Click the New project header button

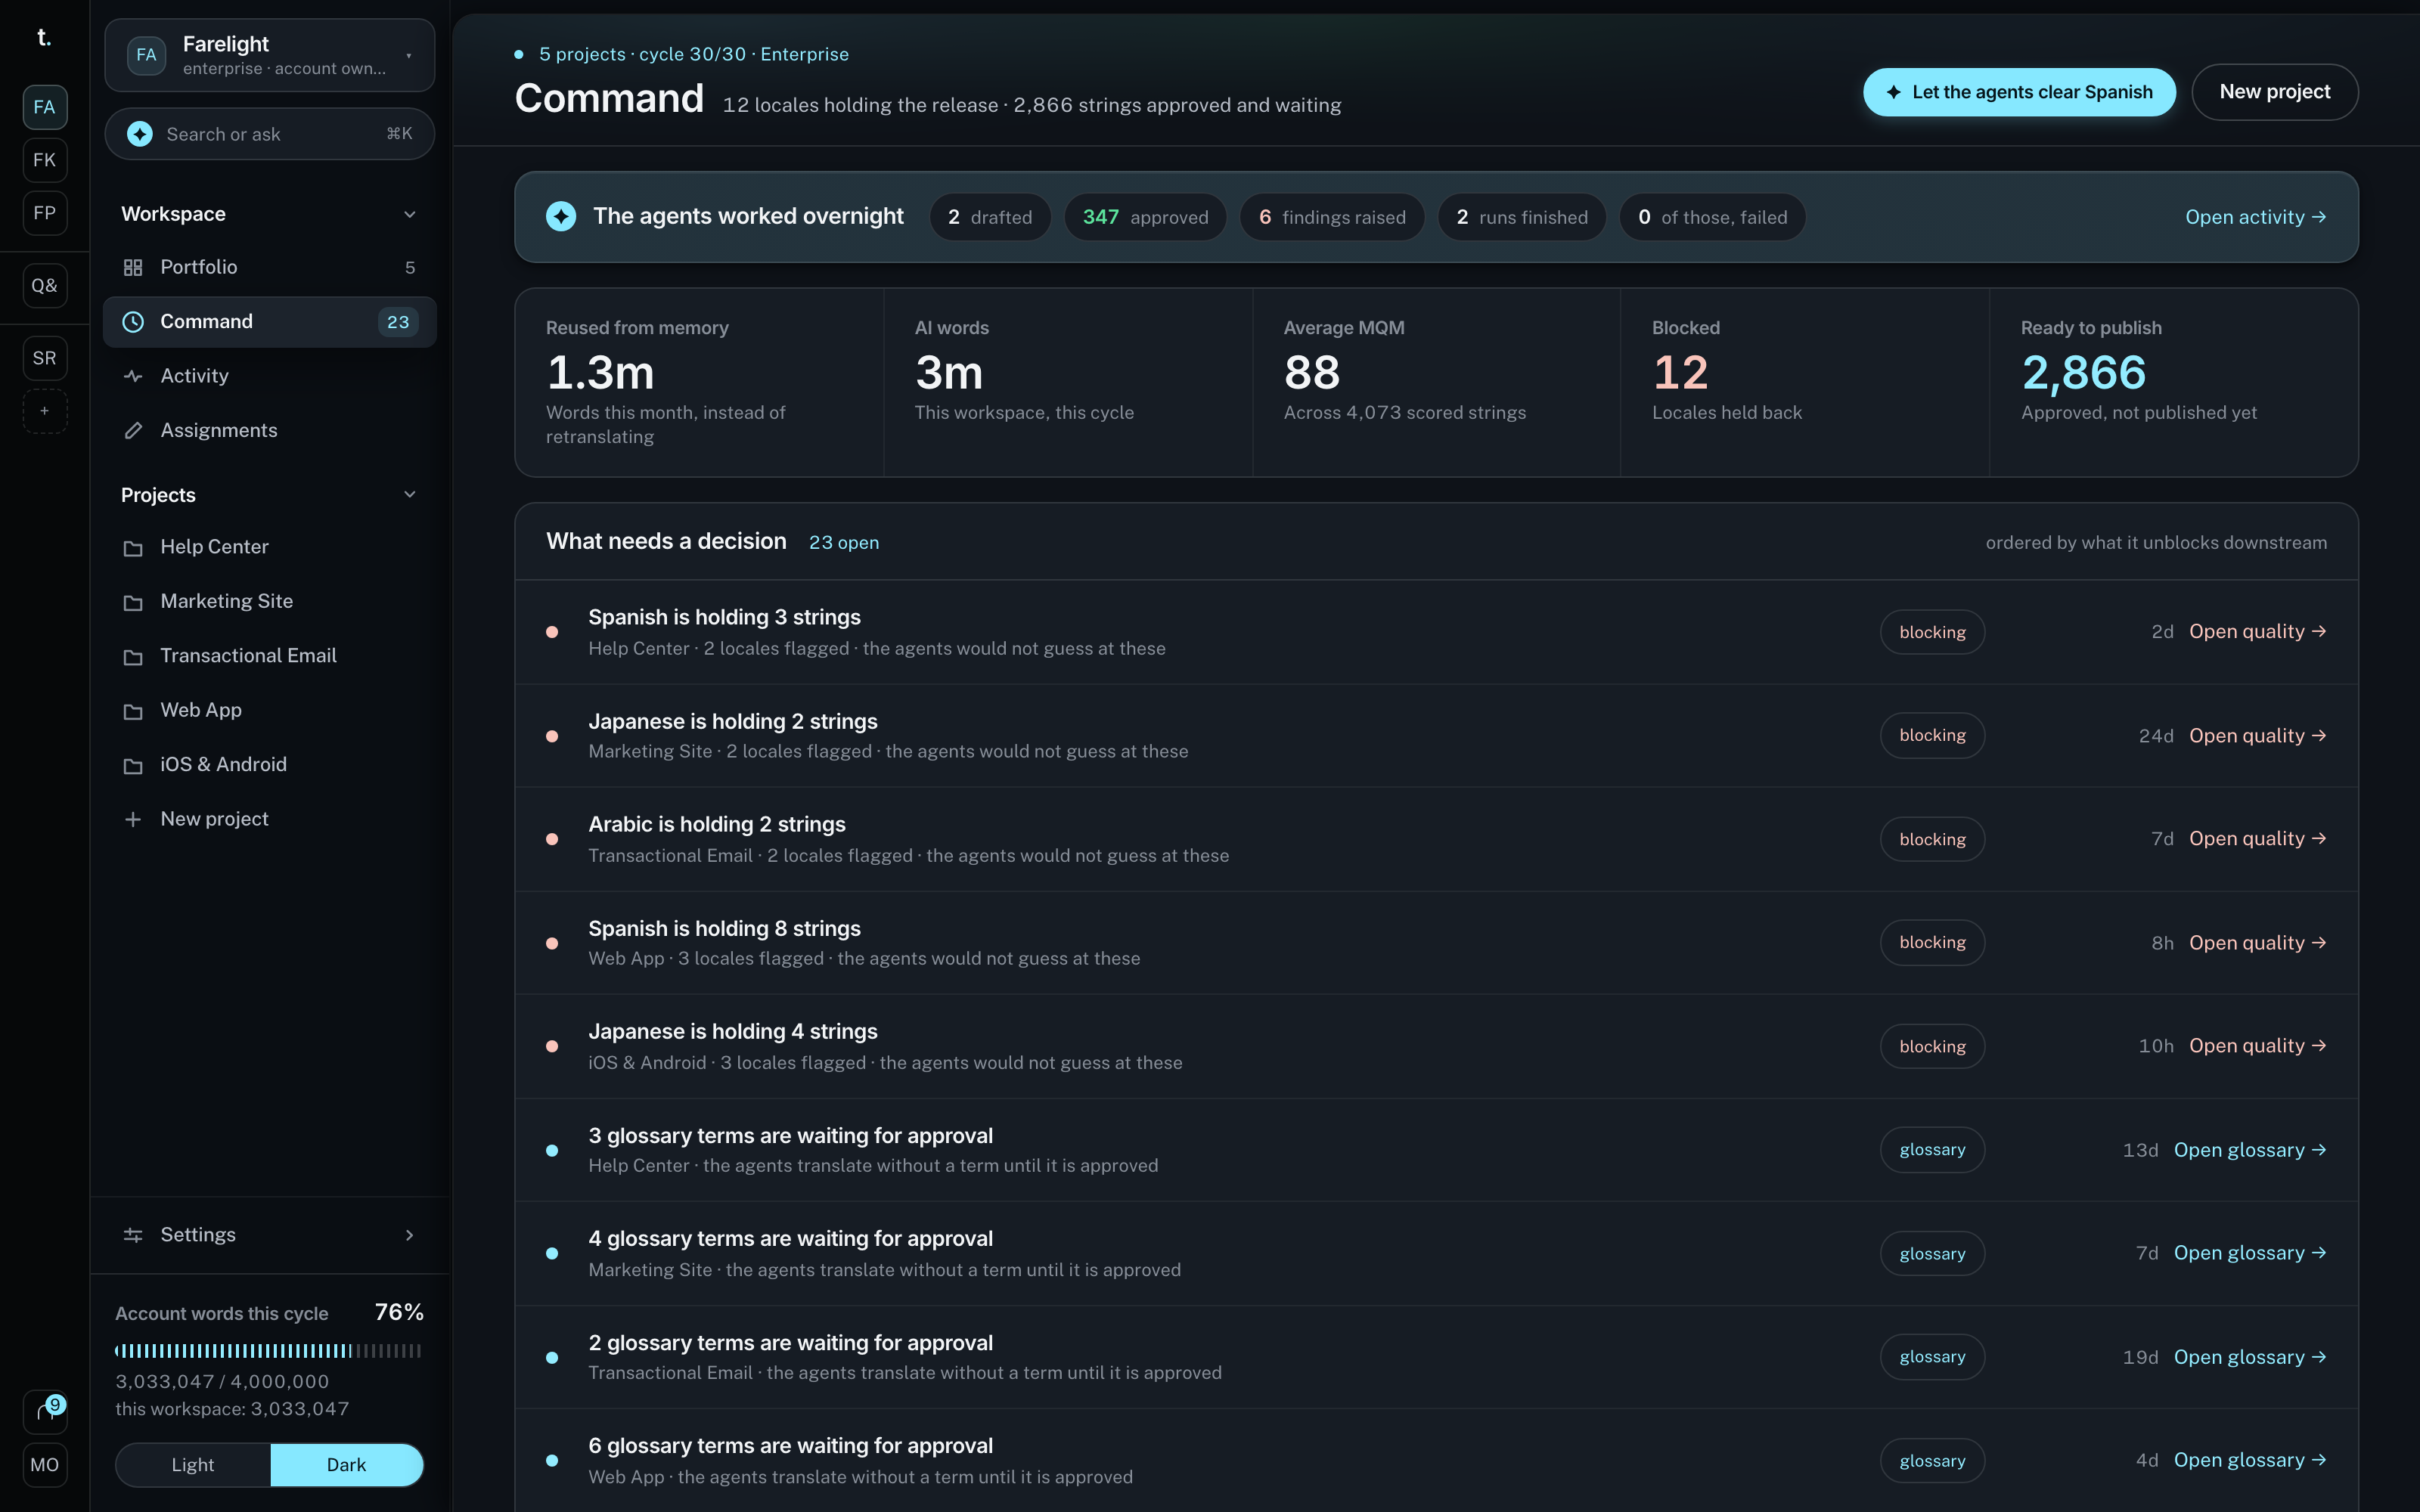(x=2274, y=92)
